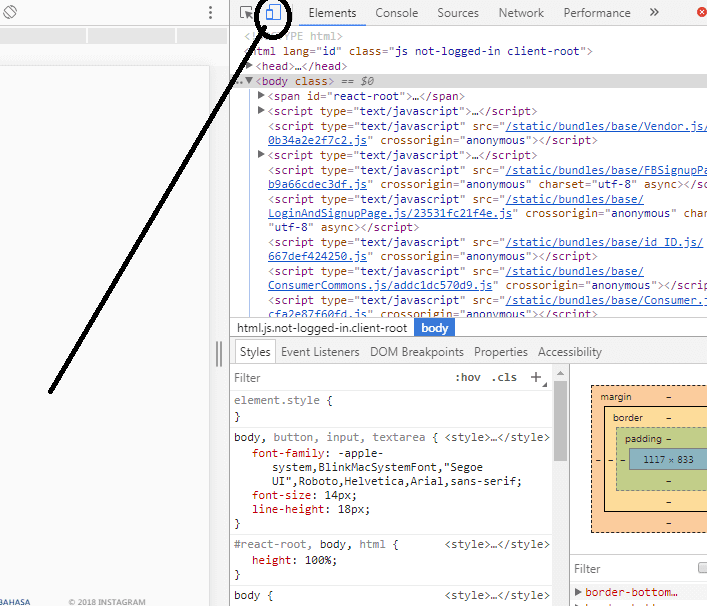Show more DevTools tabs chevron
Screen dimensions: 707x606
(654, 13)
